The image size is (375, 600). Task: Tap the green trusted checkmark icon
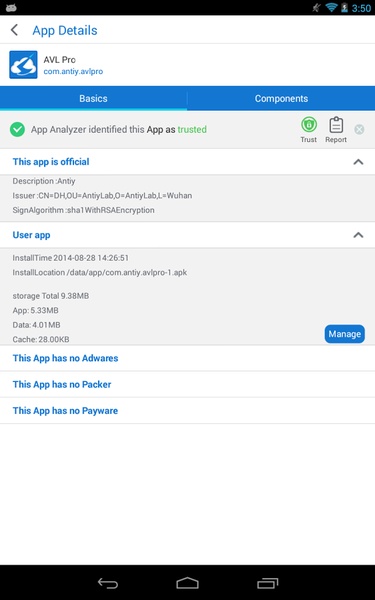tap(17, 129)
